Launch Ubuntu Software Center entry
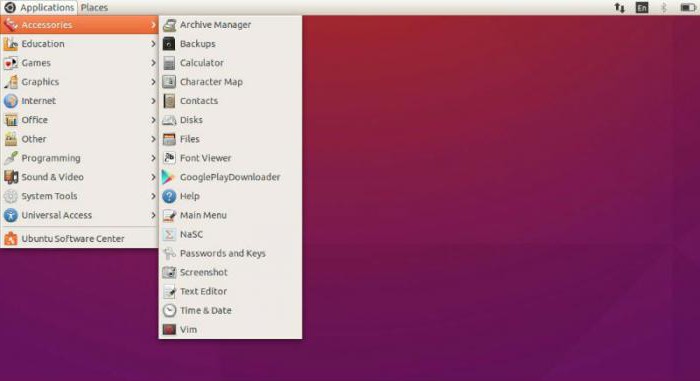 79,239
